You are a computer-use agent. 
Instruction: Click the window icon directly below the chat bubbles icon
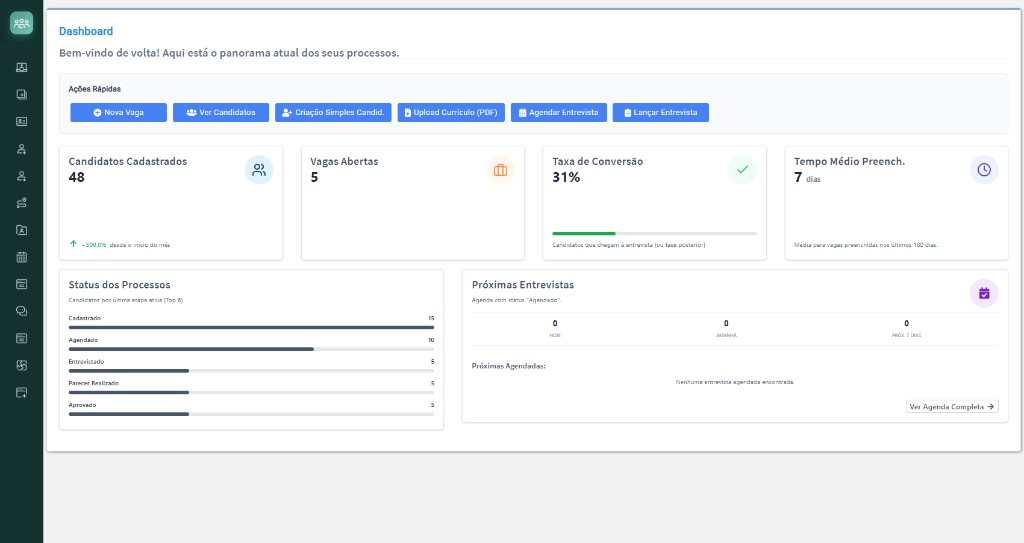pos(22,338)
